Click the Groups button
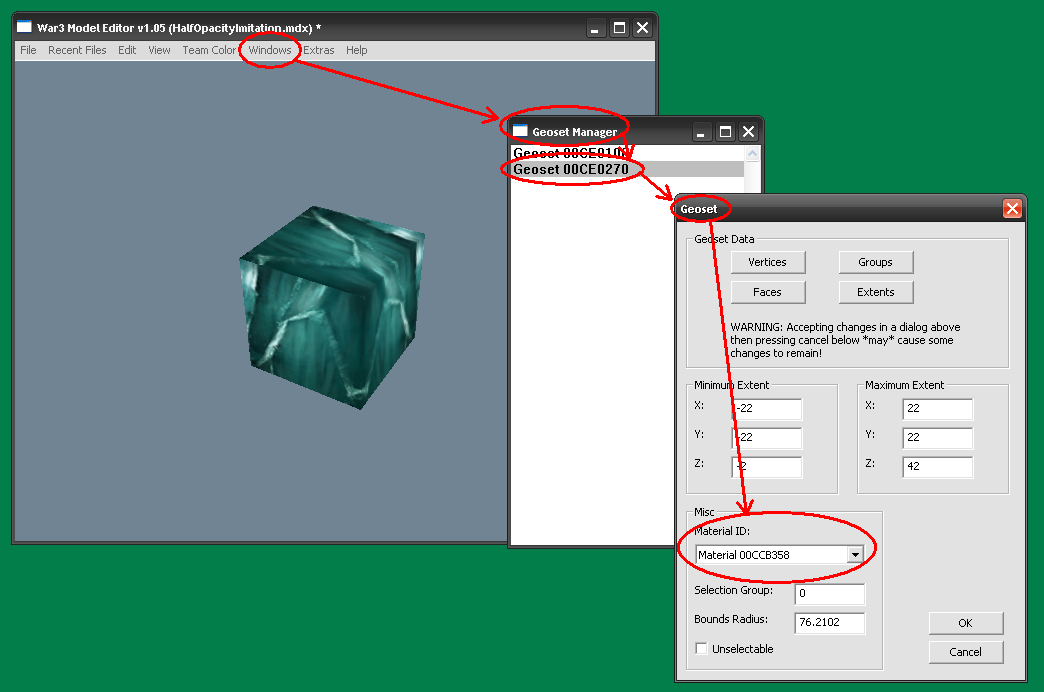The width and height of the screenshot is (1044, 692). pyautogui.click(x=876, y=262)
